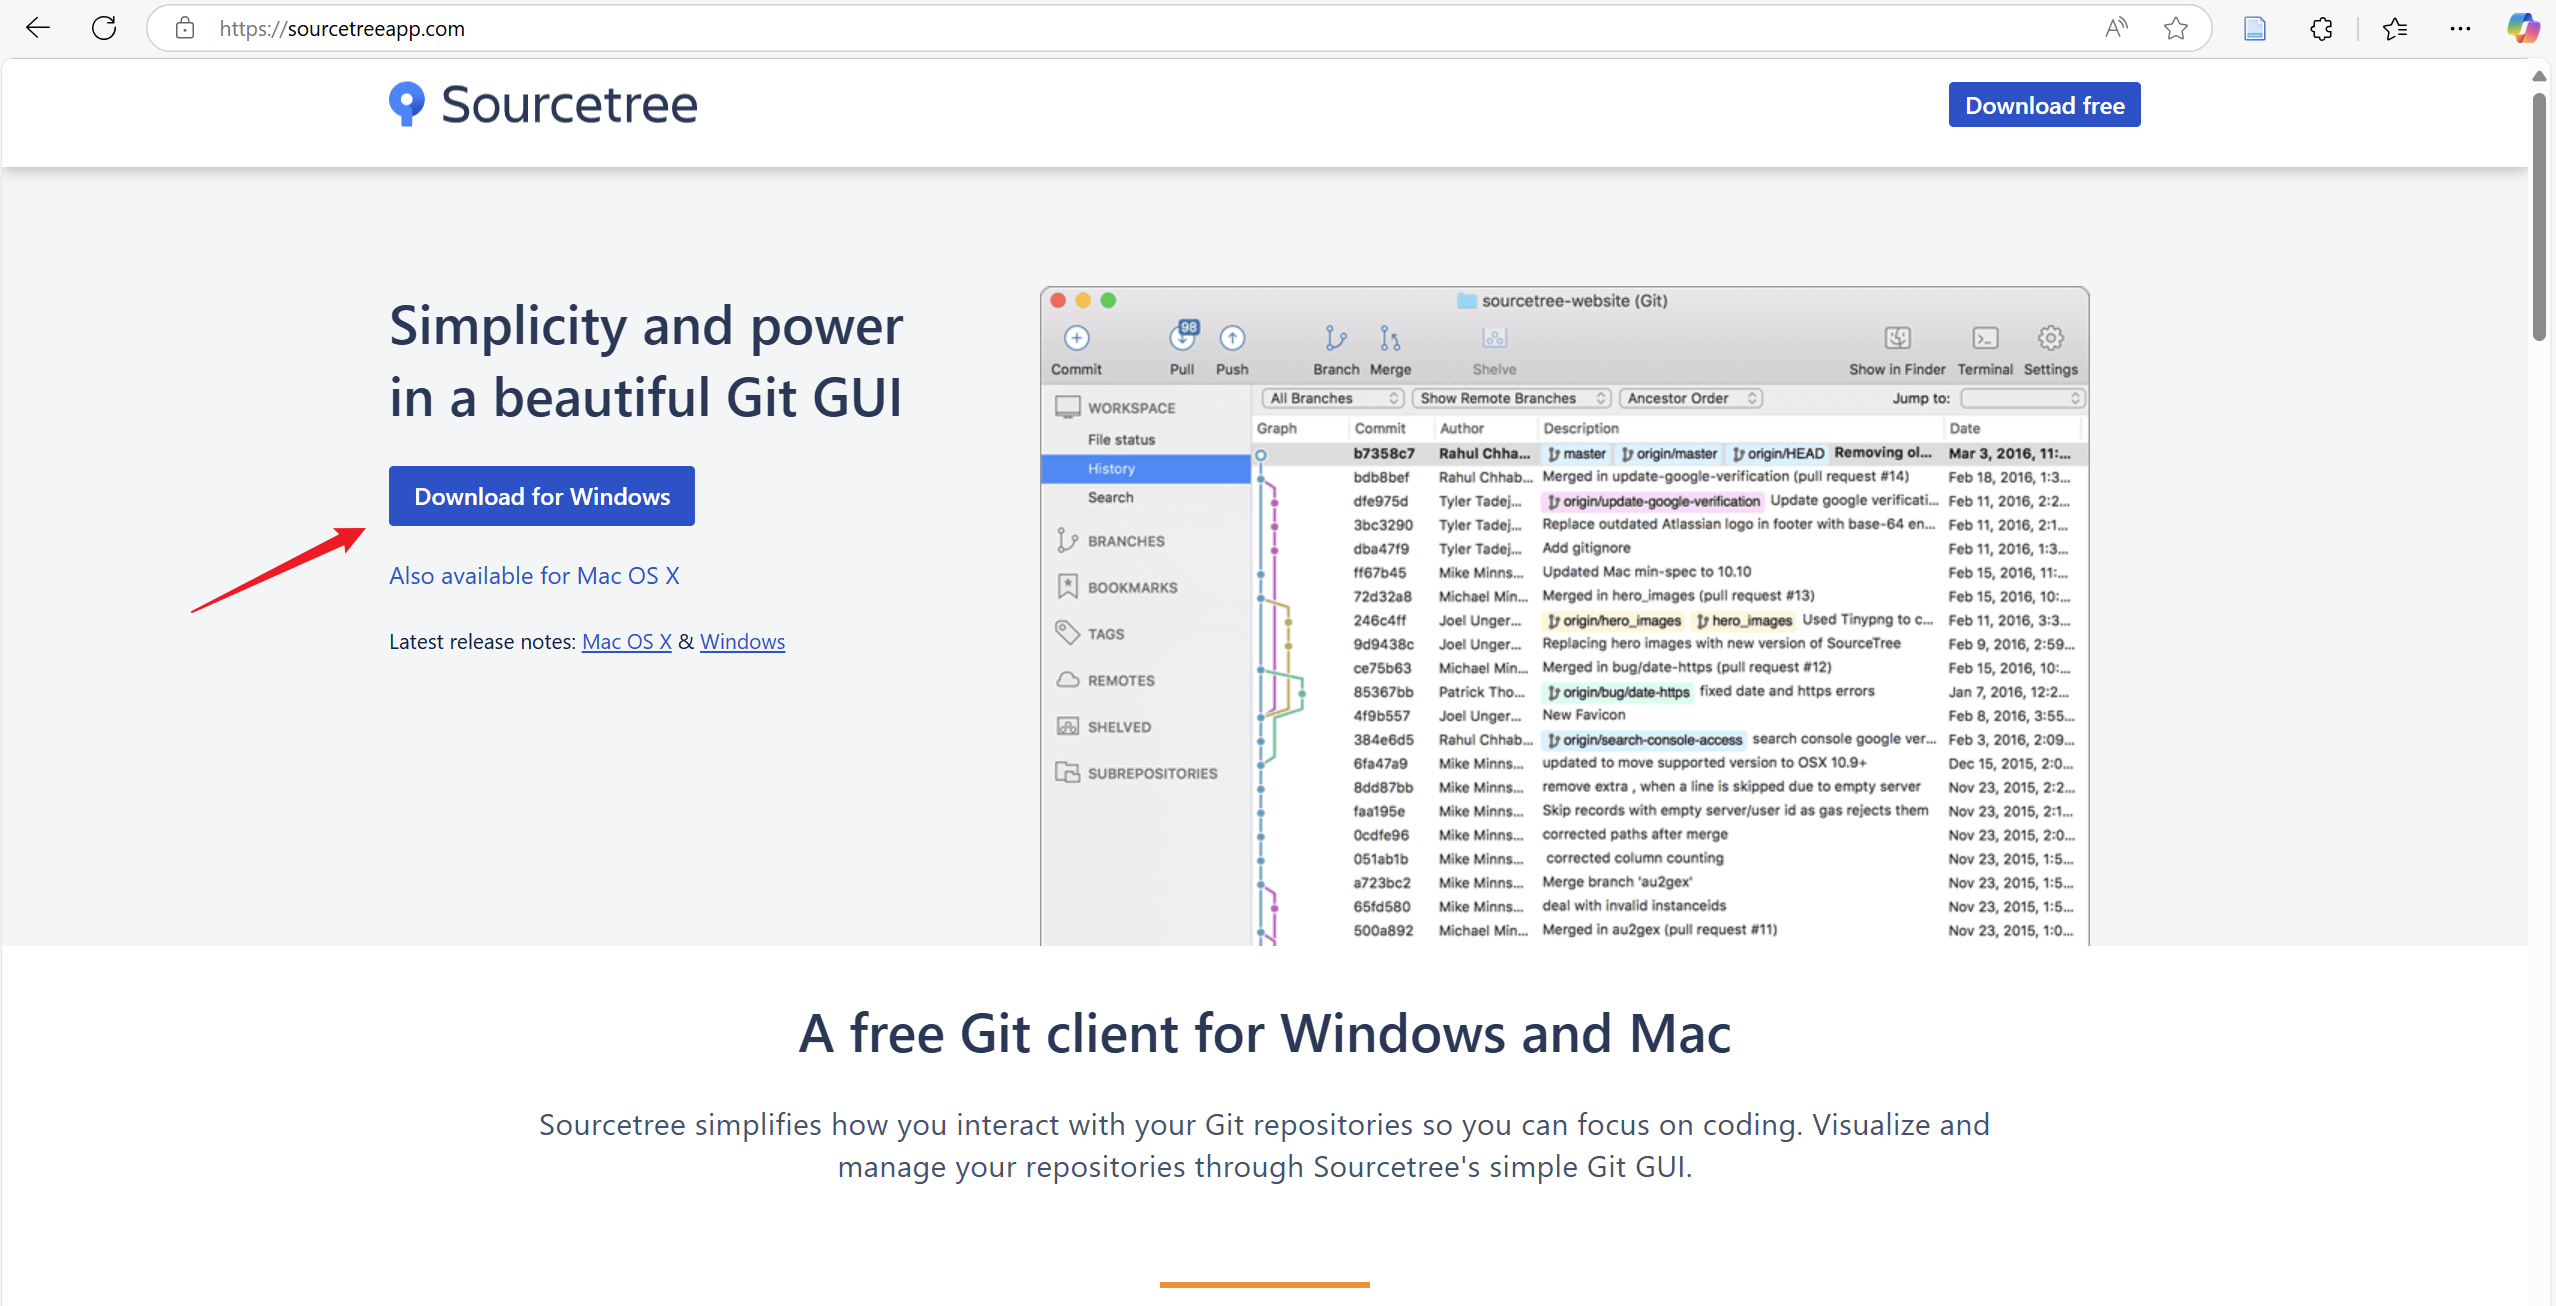The width and height of the screenshot is (2556, 1306).
Task: Click the Sourcetree logo icon
Action: click(x=407, y=104)
